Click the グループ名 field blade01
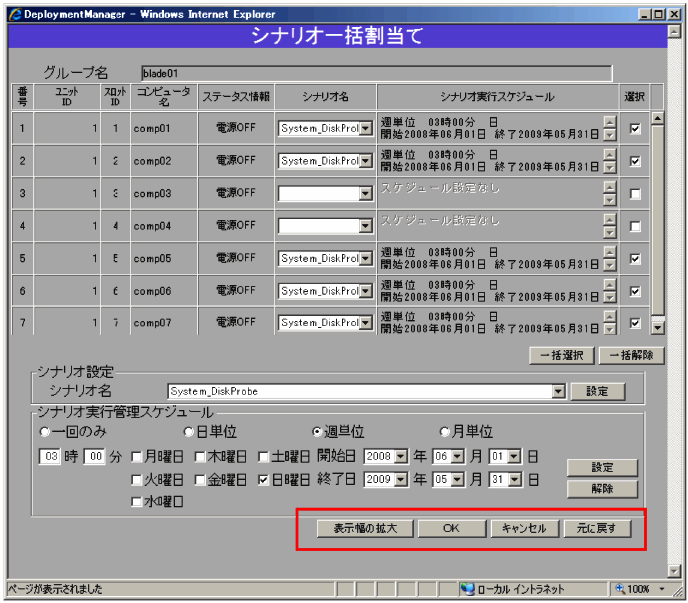688x603 pixels. pos(376,73)
